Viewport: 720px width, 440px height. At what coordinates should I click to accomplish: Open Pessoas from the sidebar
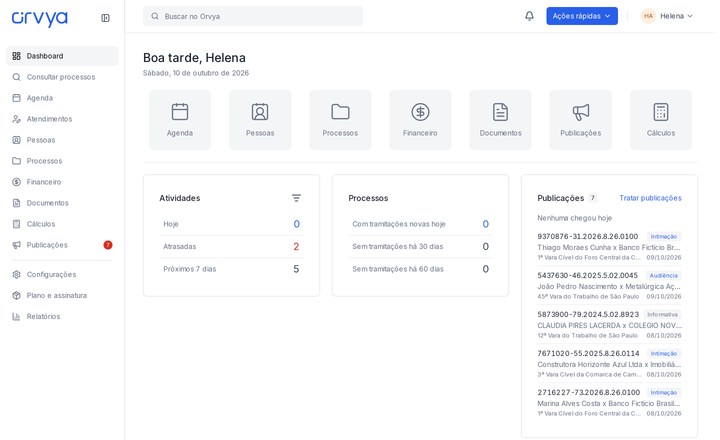coord(62,140)
